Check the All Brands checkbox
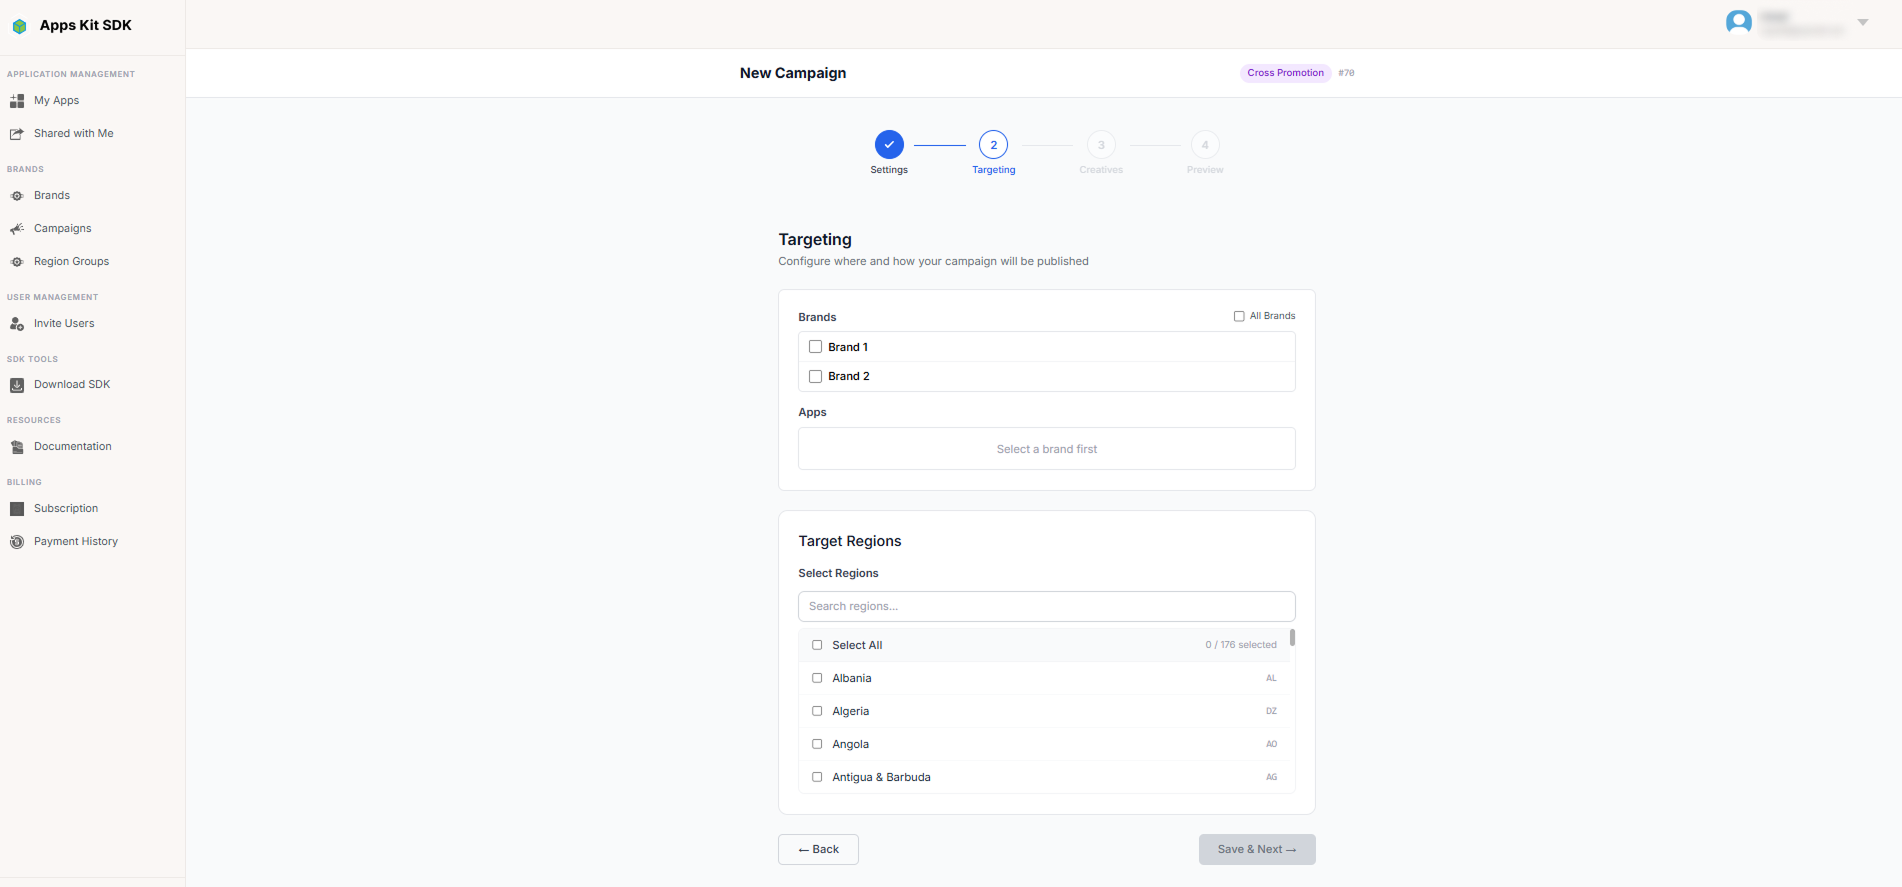 click(1239, 316)
